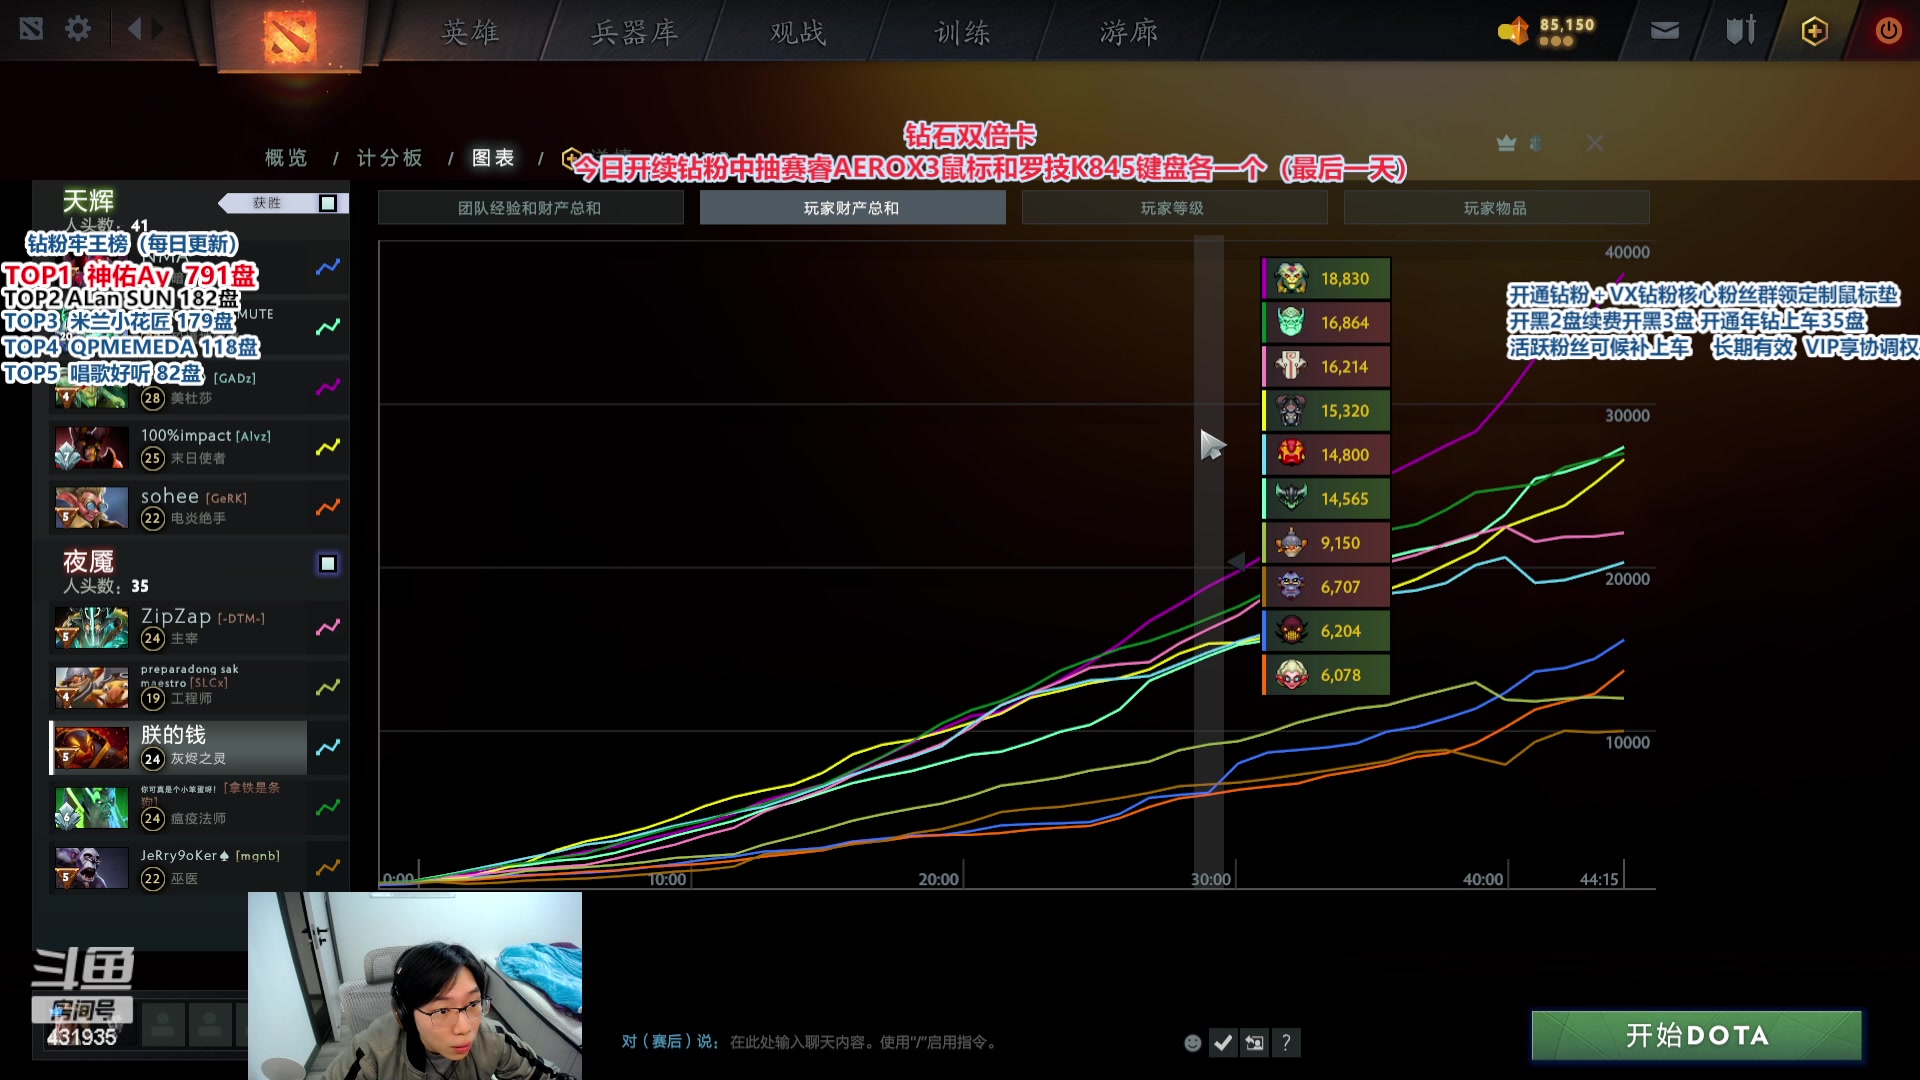Click the 30:00 marker on graph timeline
Viewport: 1920px width, 1080px height.
coord(1210,879)
